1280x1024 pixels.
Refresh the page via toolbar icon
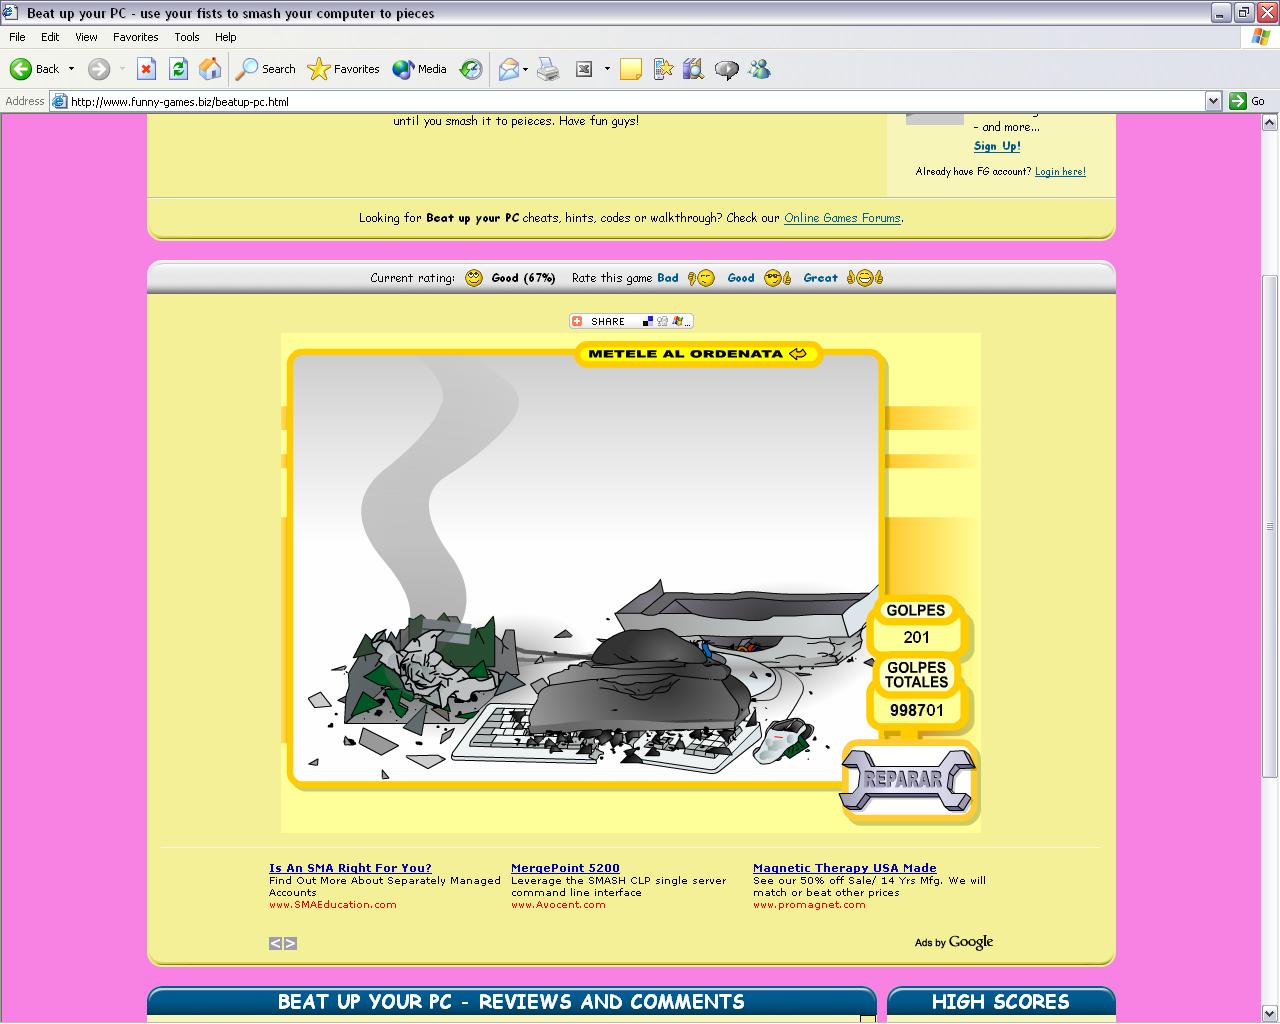pos(178,69)
